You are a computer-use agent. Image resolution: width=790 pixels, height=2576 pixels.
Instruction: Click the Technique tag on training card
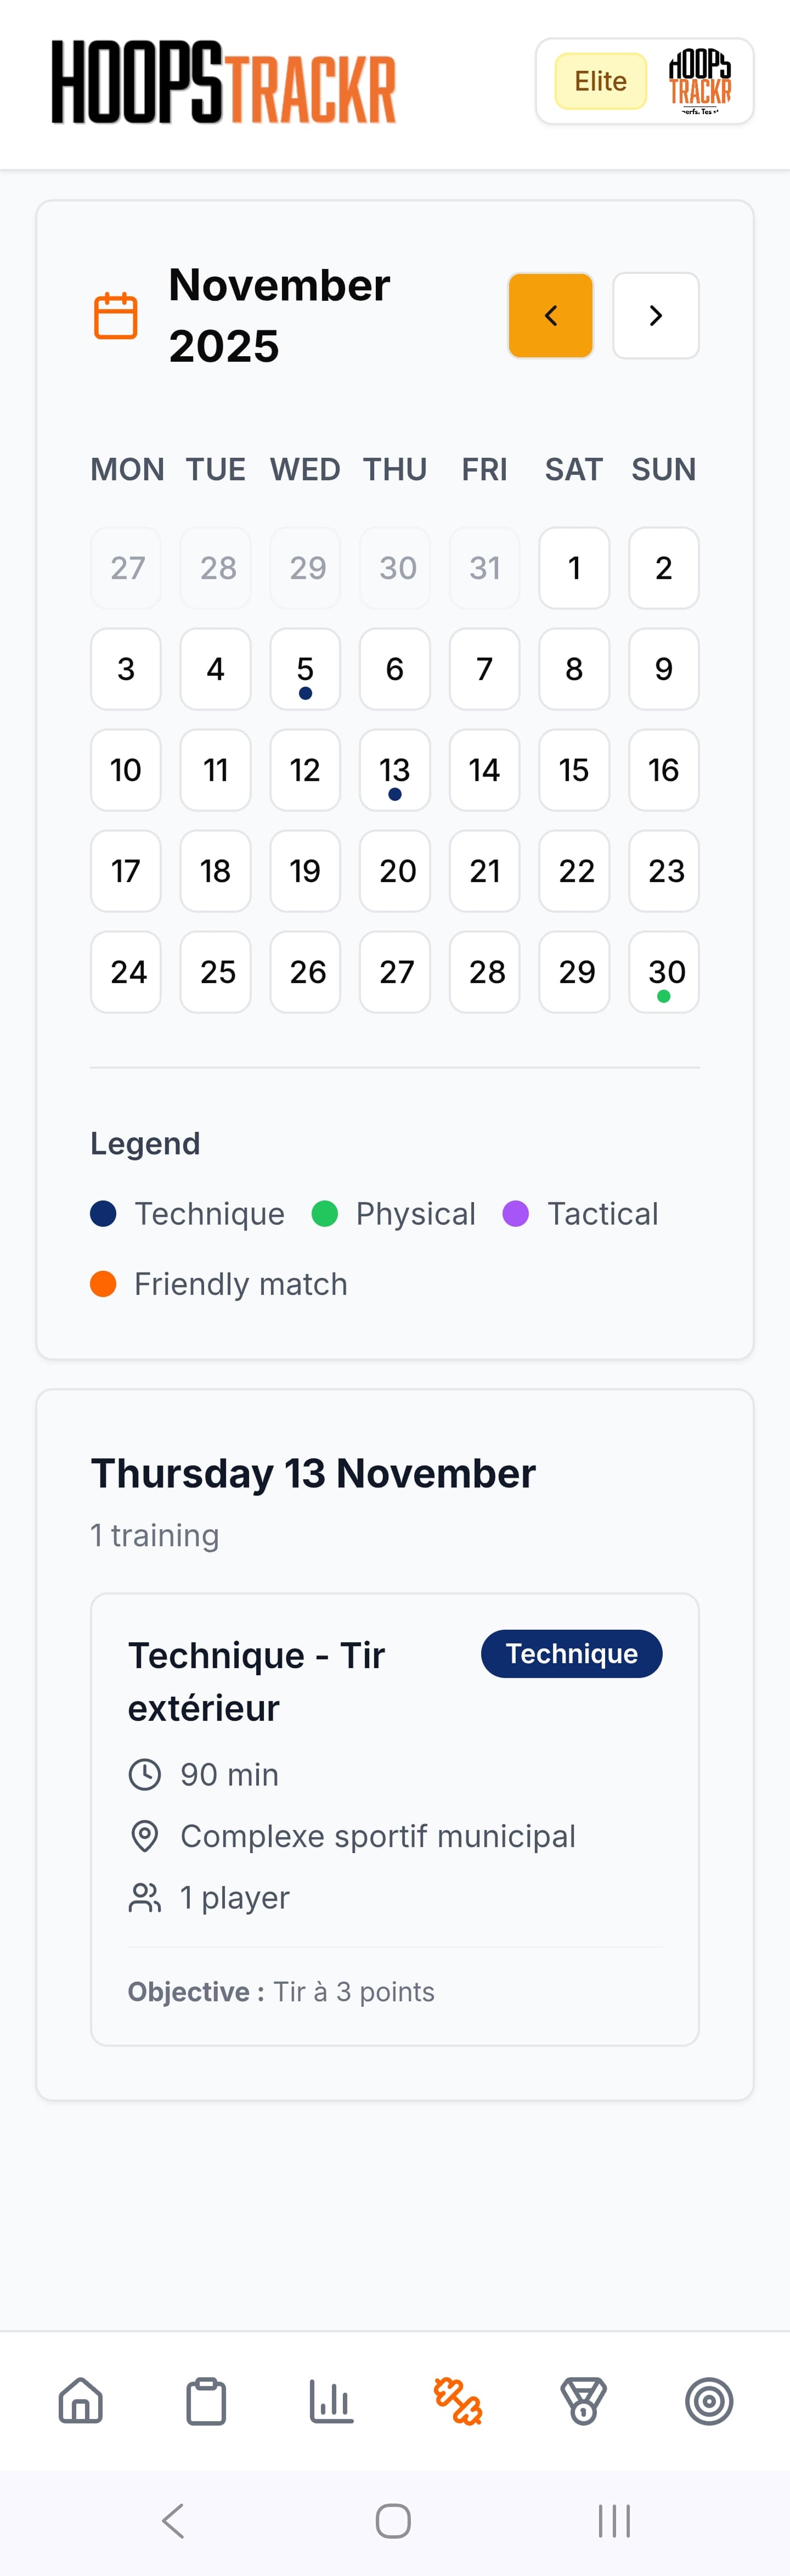pyautogui.click(x=571, y=1654)
